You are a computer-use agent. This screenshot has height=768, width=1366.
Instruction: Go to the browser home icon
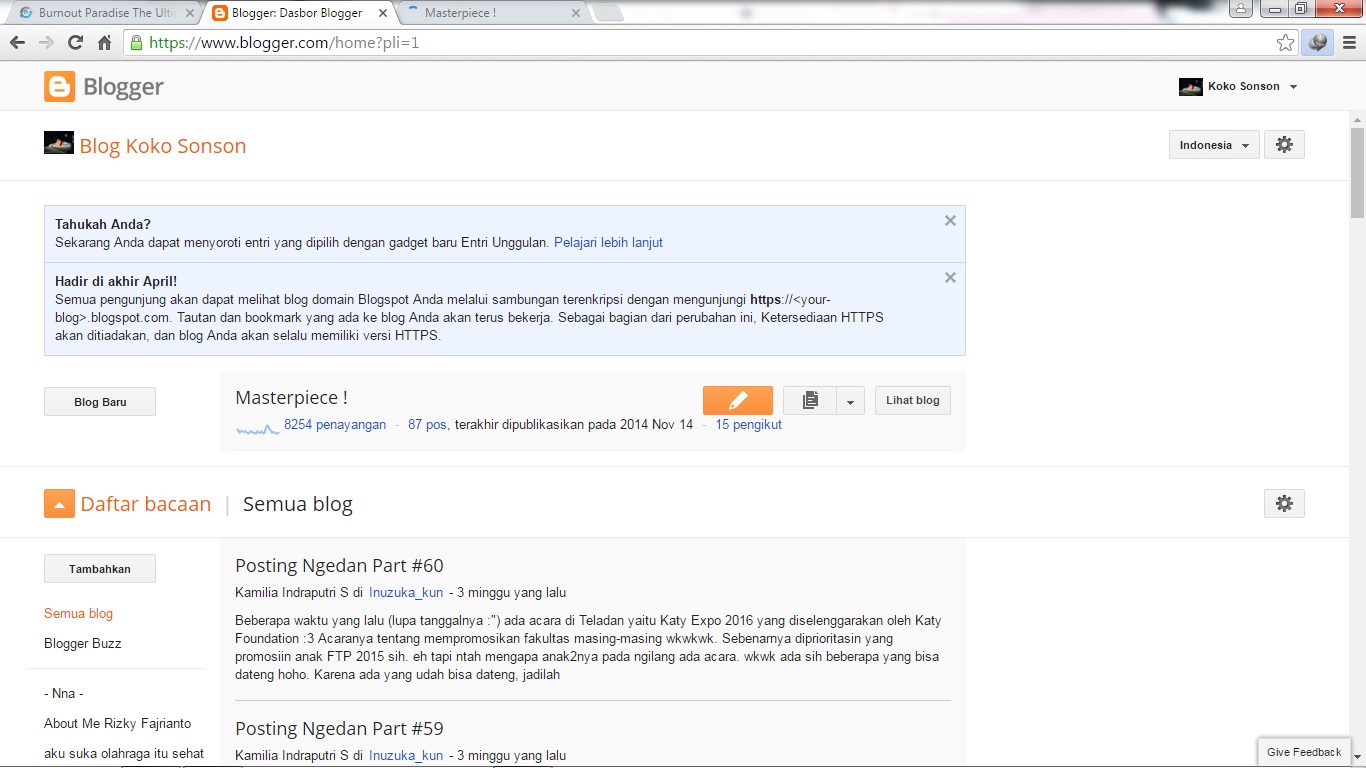point(104,43)
